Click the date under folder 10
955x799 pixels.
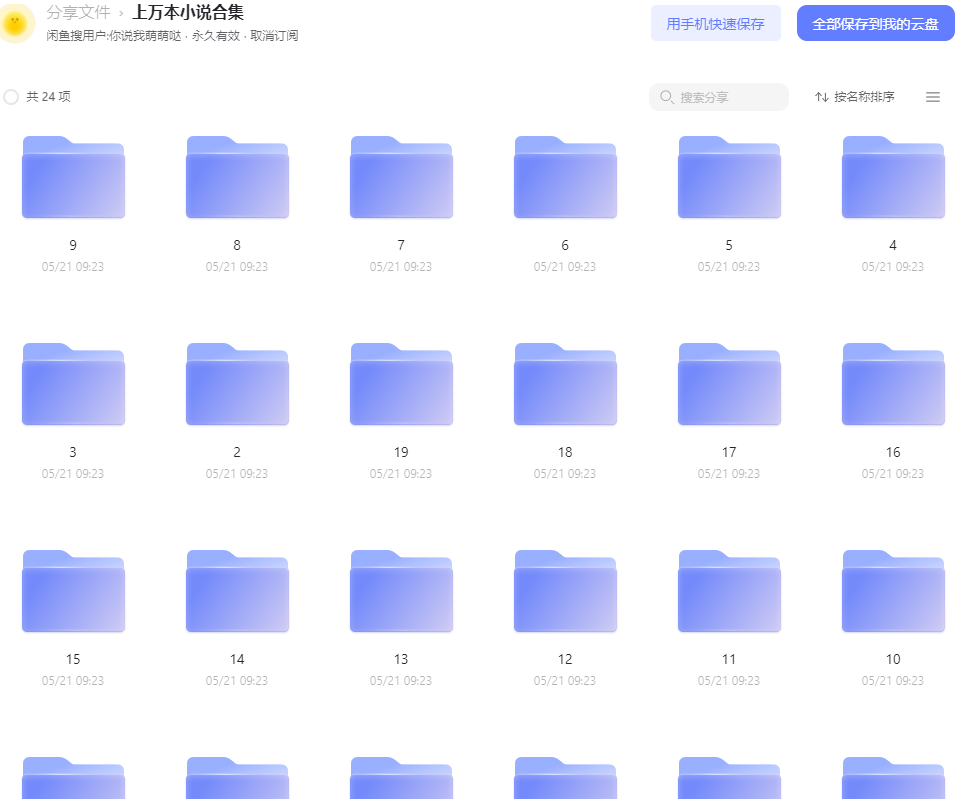point(893,681)
